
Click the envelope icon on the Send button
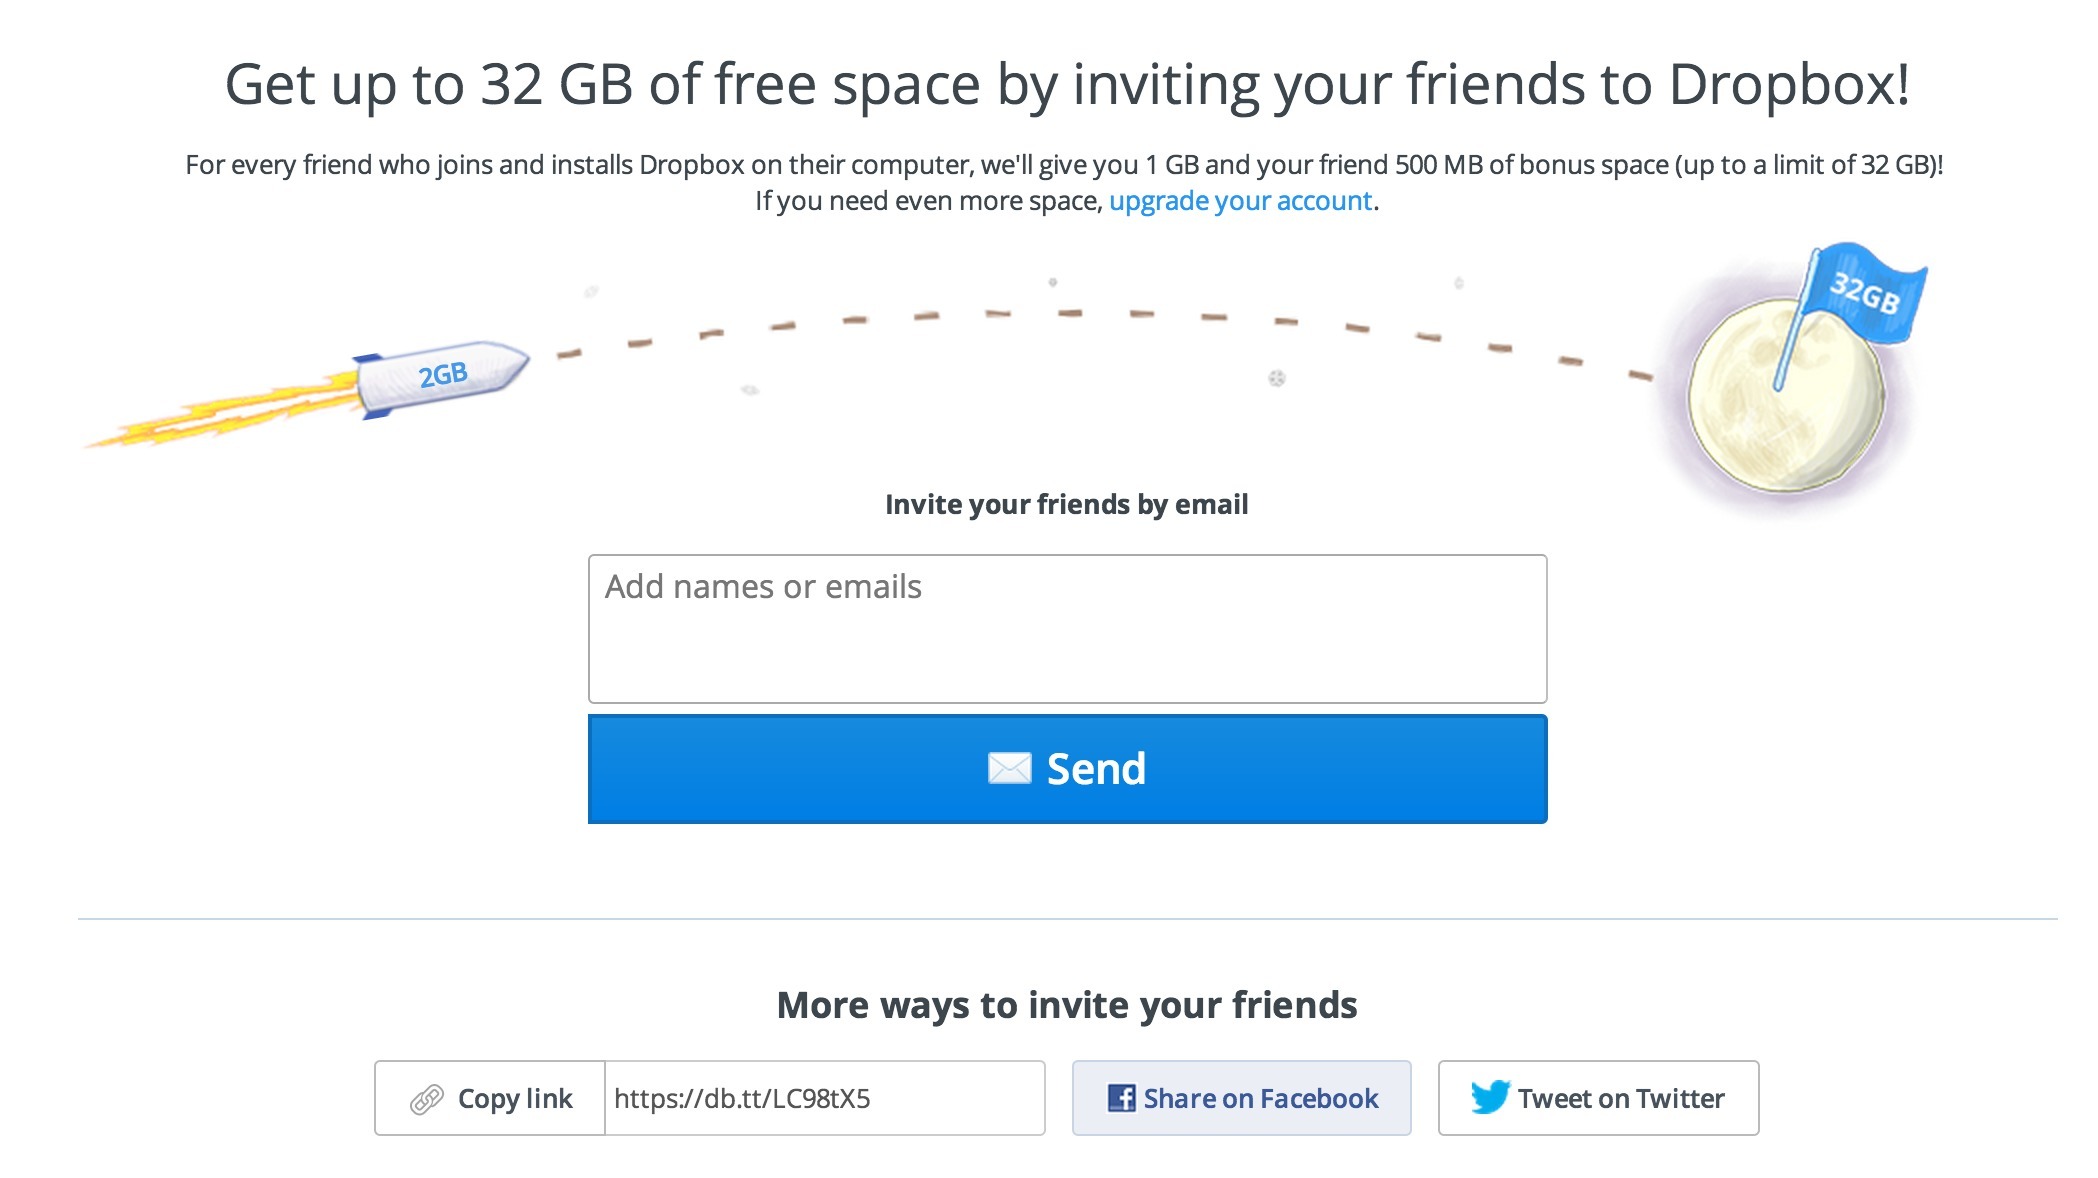(1009, 769)
